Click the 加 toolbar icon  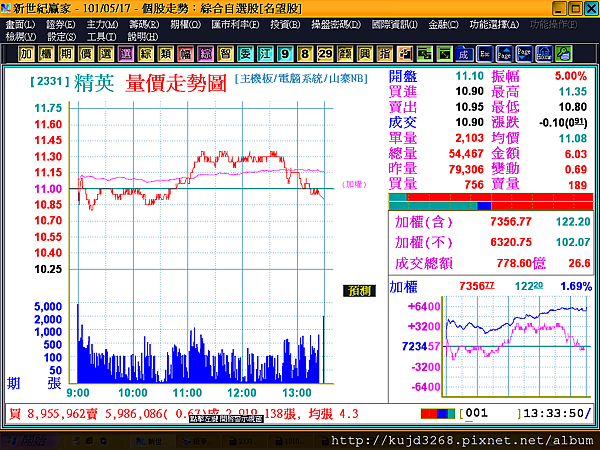26,54
